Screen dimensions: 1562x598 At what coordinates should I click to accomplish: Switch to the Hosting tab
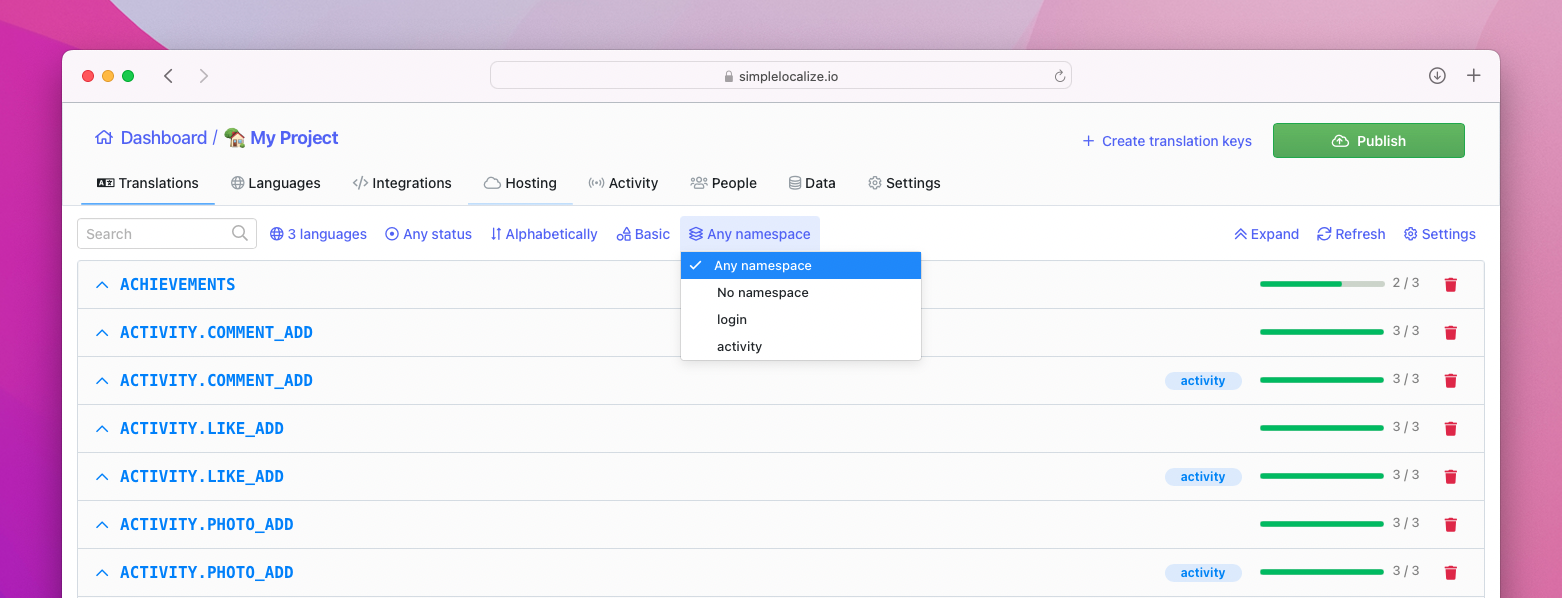pos(520,183)
